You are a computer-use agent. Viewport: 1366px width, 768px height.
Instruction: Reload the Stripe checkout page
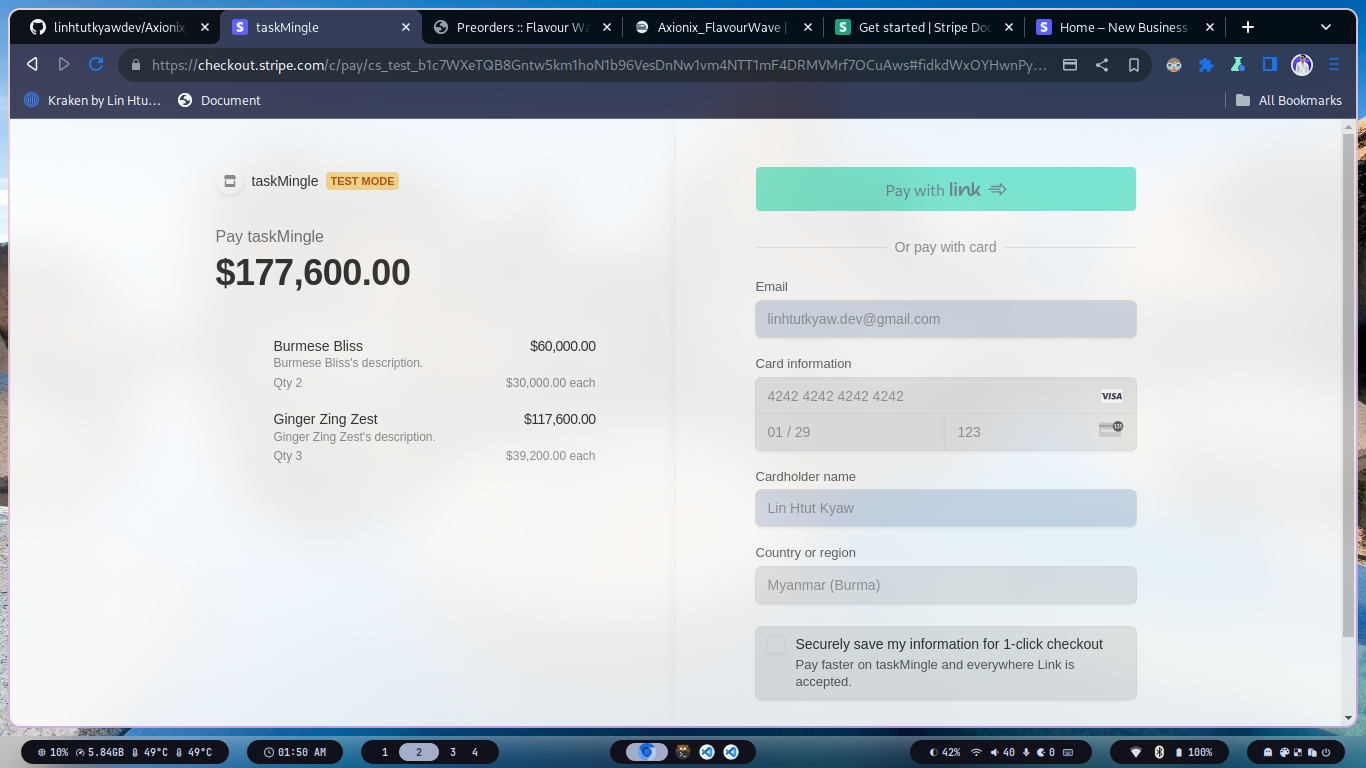[x=96, y=64]
